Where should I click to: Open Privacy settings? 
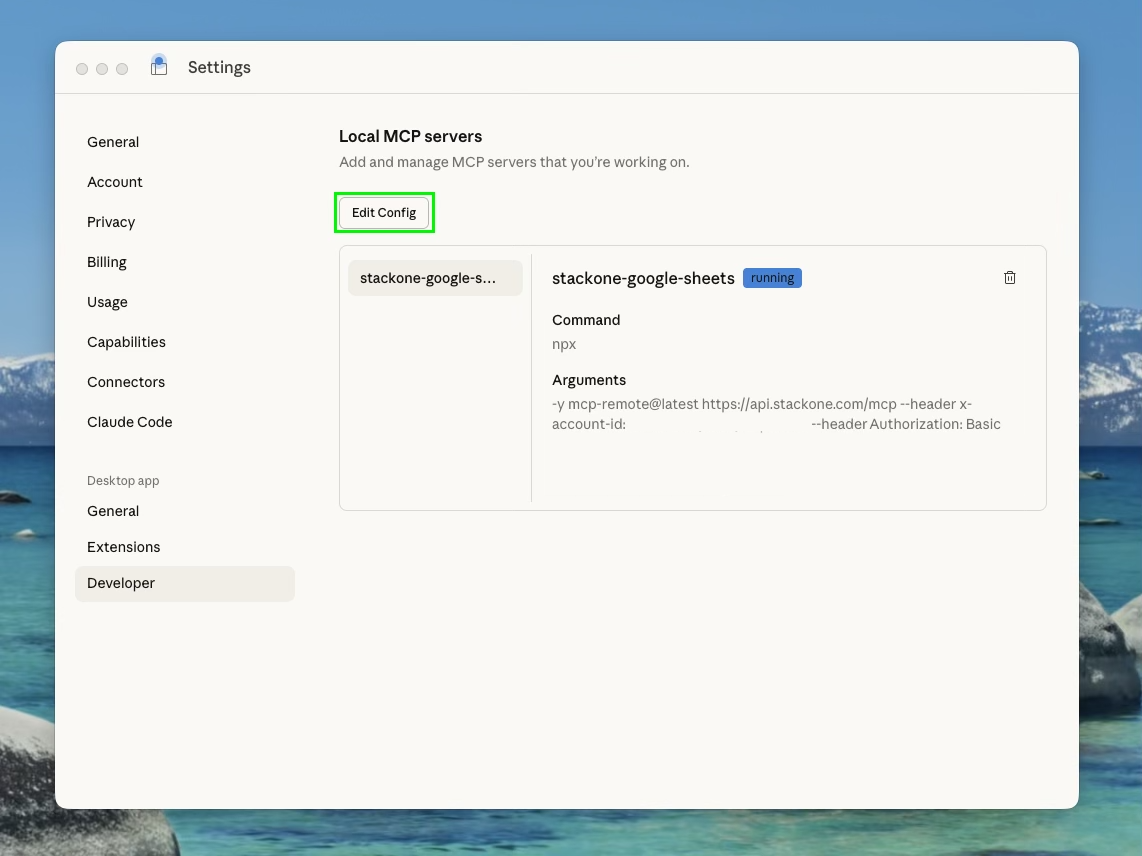coord(110,221)
